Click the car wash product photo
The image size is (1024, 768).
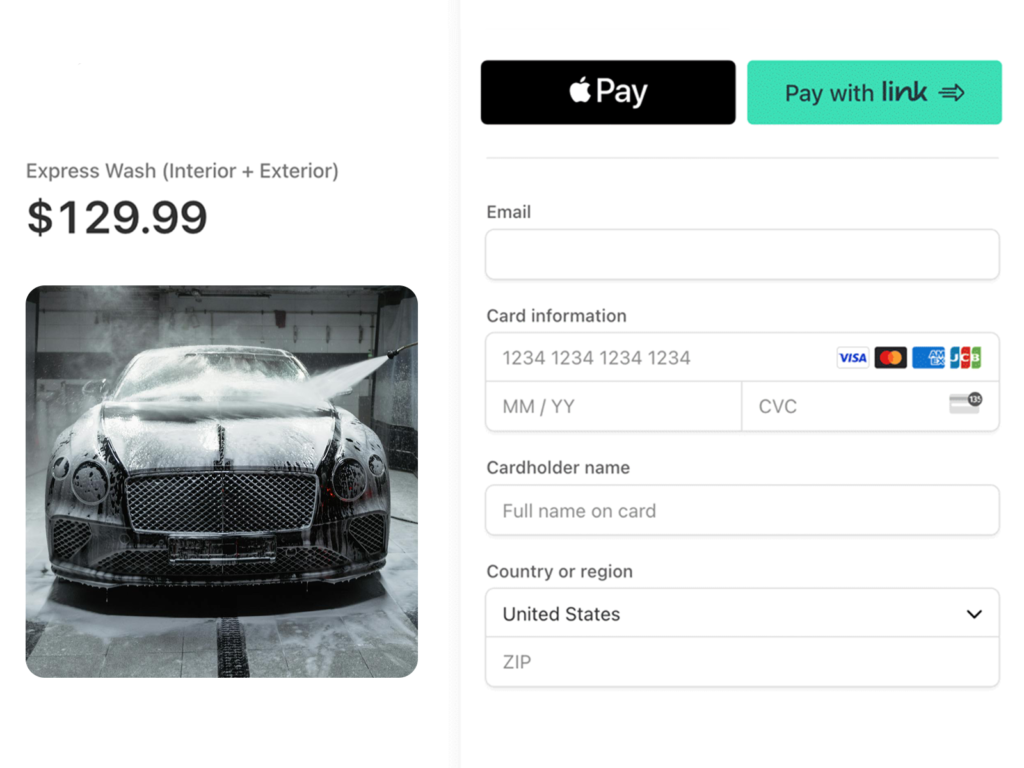(222, 481)
